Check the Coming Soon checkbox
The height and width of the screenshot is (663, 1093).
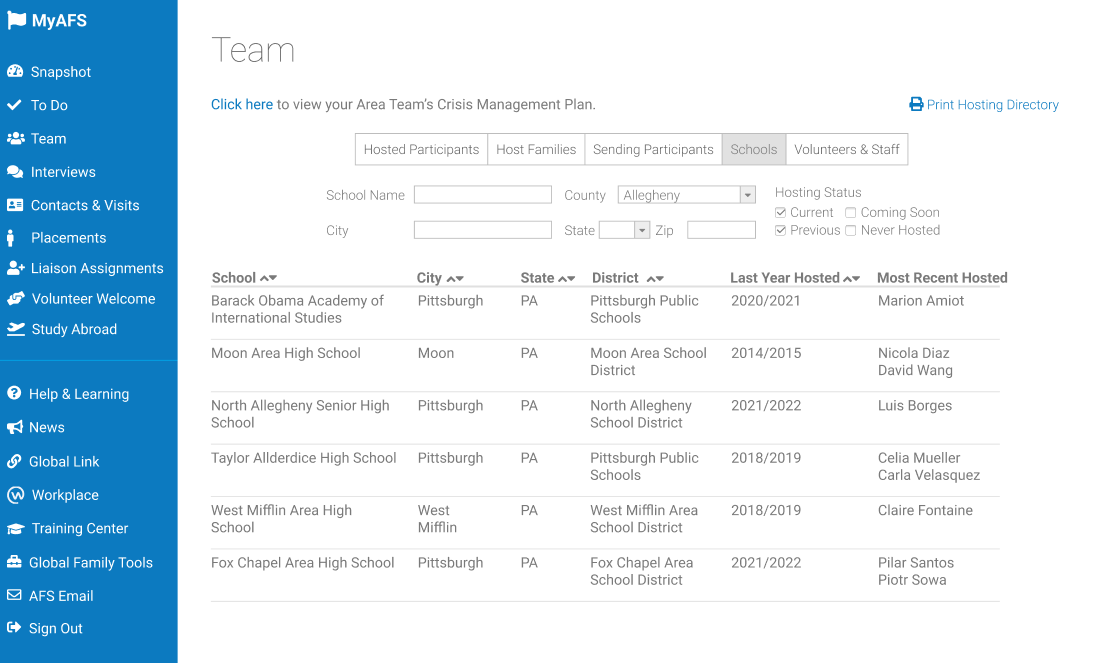coord(850,213)
